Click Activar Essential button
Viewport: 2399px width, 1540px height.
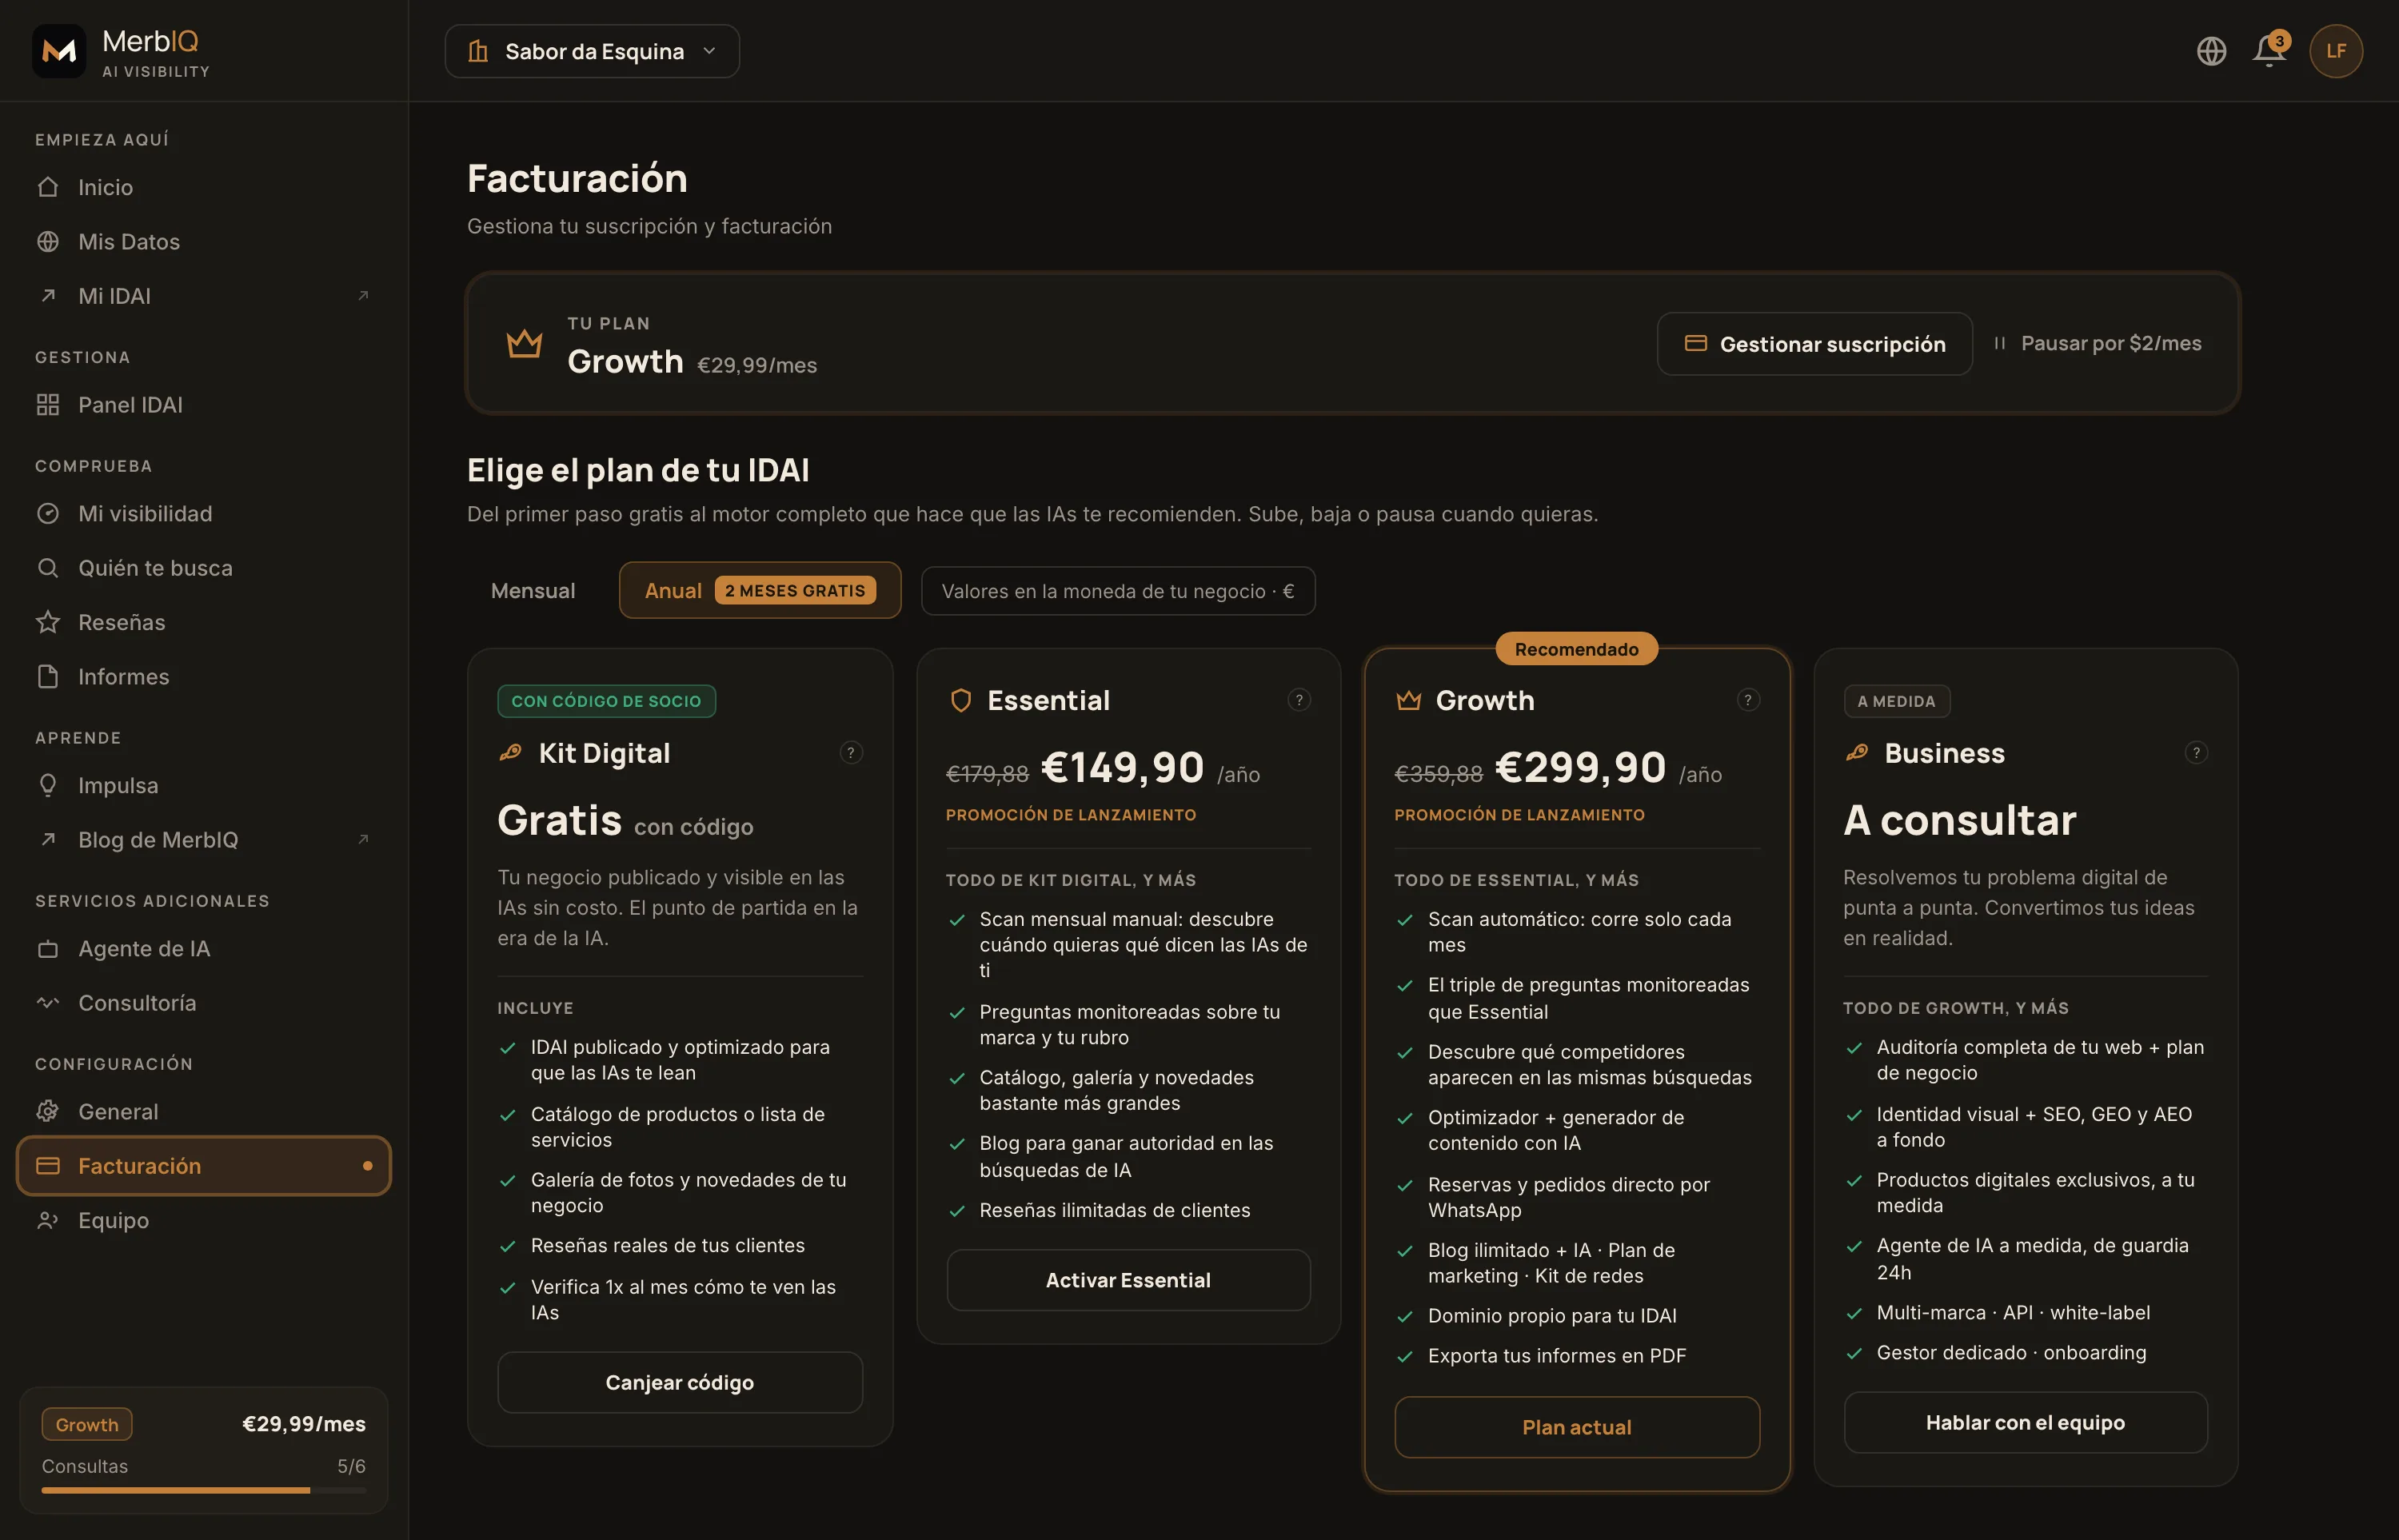(1128, 1280)
